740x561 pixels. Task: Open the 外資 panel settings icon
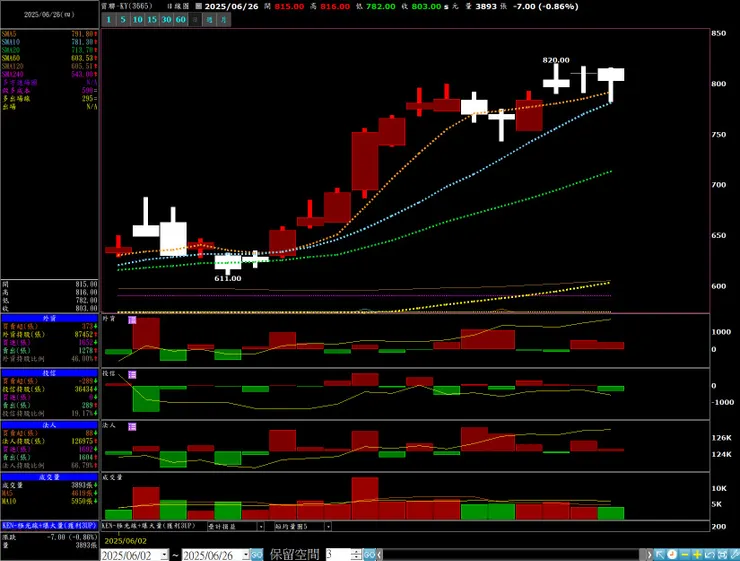[x=132, y=320]
